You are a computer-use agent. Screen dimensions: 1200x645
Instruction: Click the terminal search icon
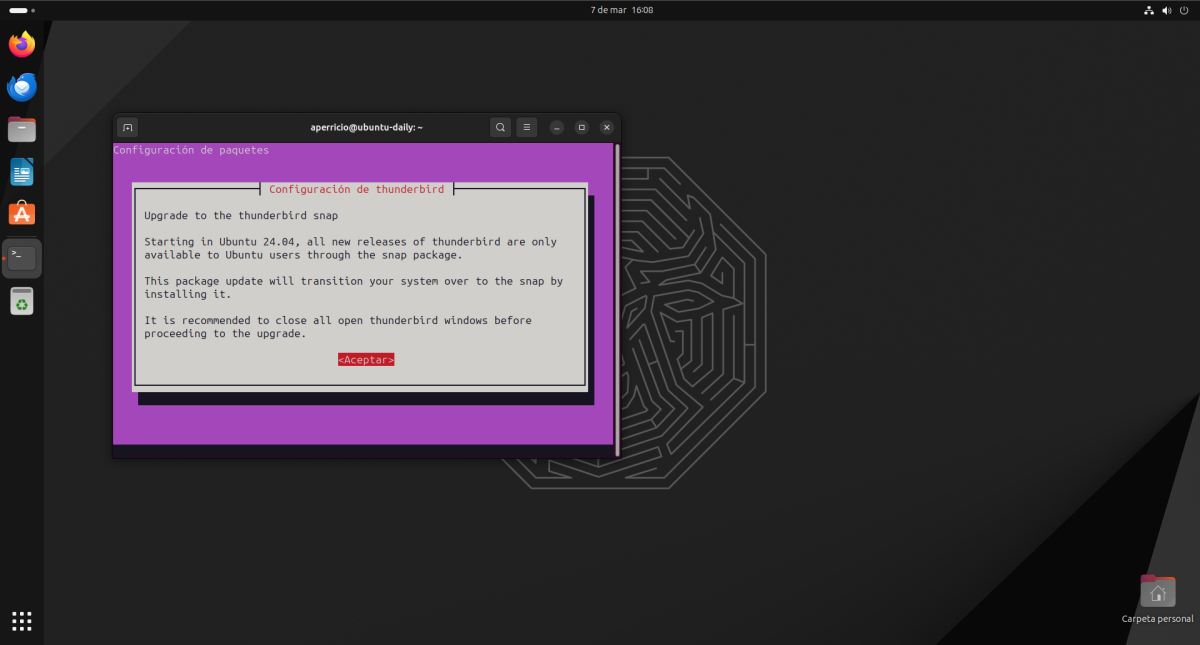(501, 127)
